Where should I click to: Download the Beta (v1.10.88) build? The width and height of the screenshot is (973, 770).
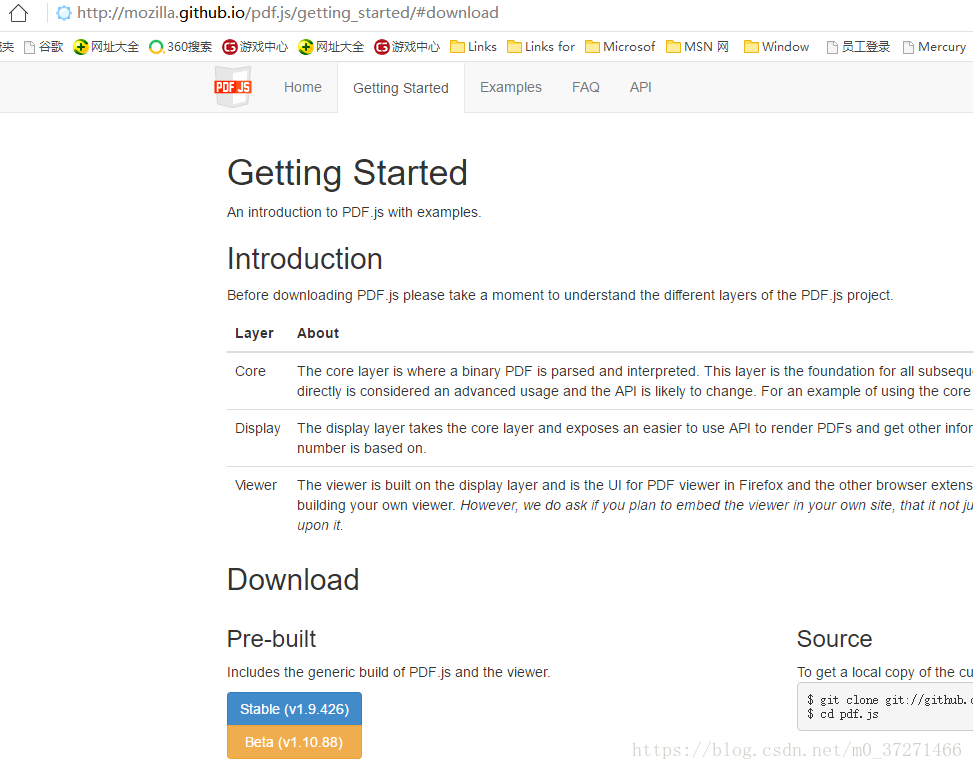[294, 742]
